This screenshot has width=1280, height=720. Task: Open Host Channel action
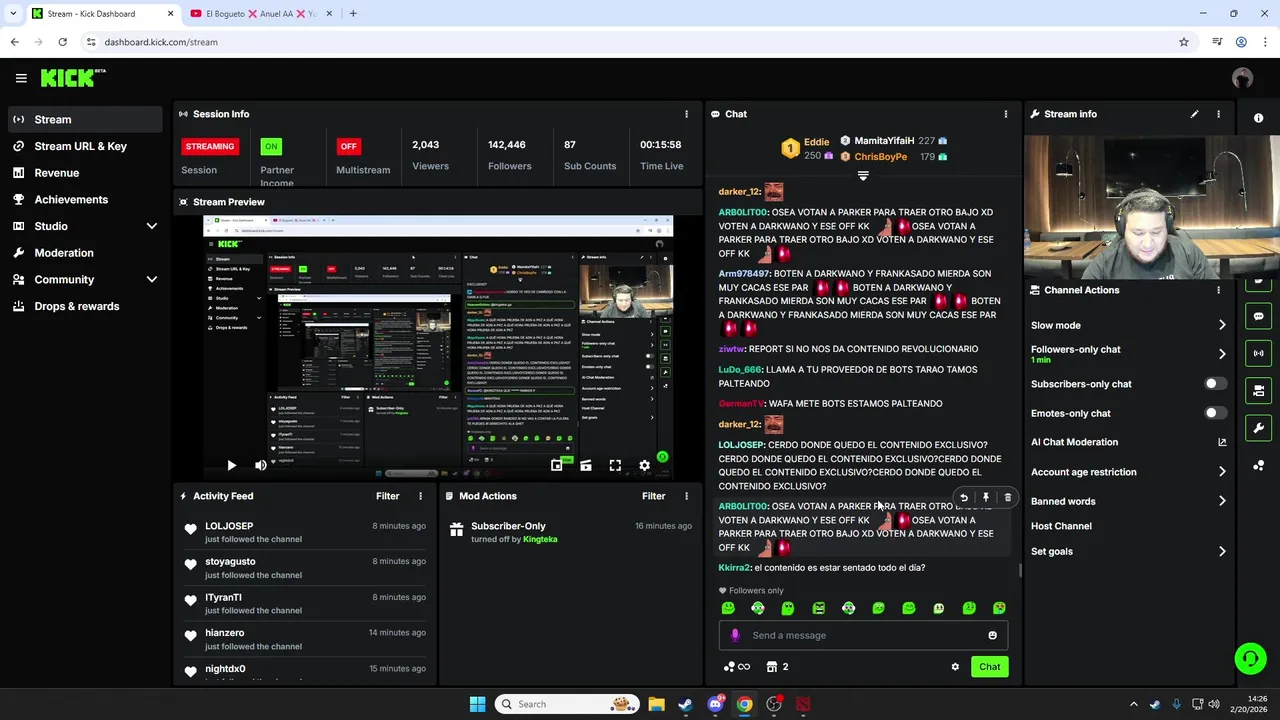click(1061, 526)
